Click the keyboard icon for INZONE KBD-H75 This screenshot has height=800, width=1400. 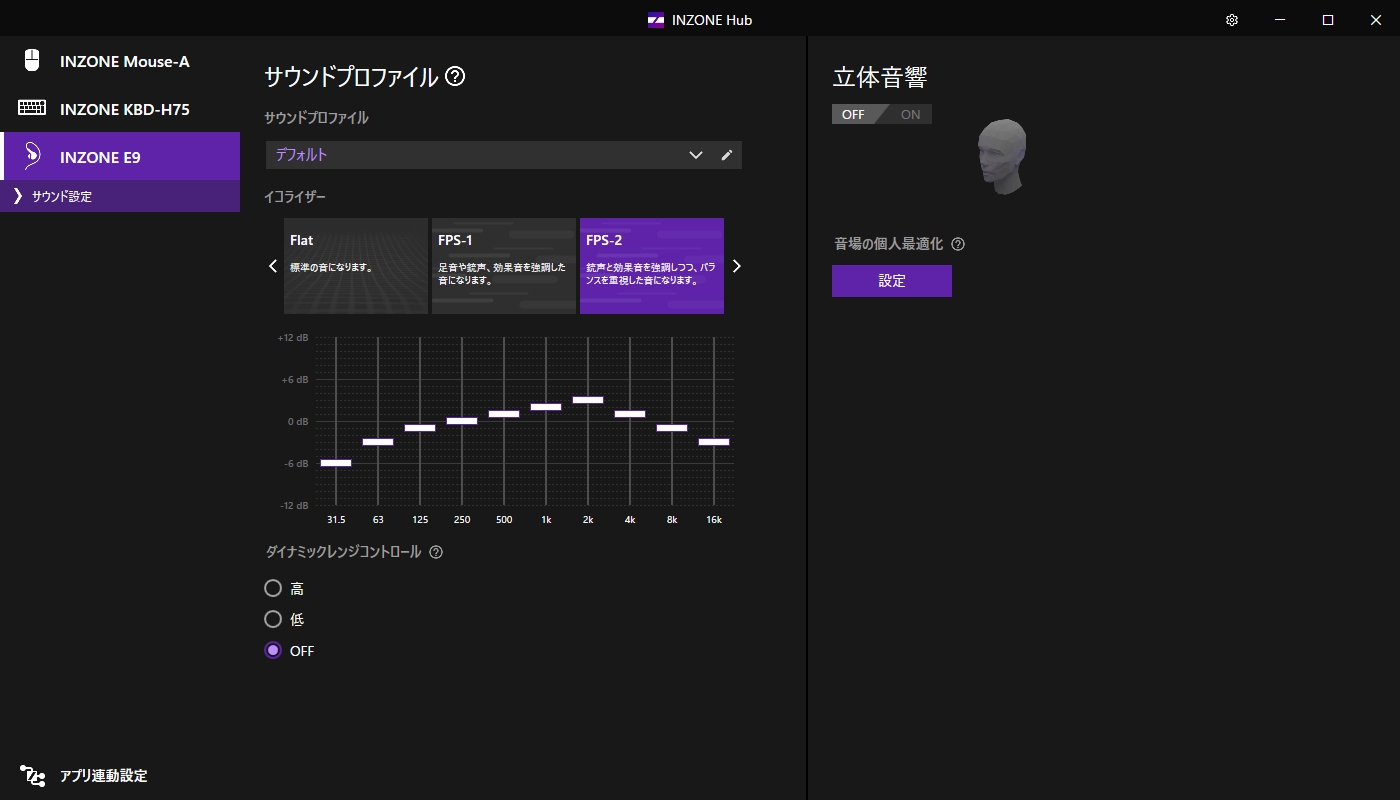coord(32,108)
